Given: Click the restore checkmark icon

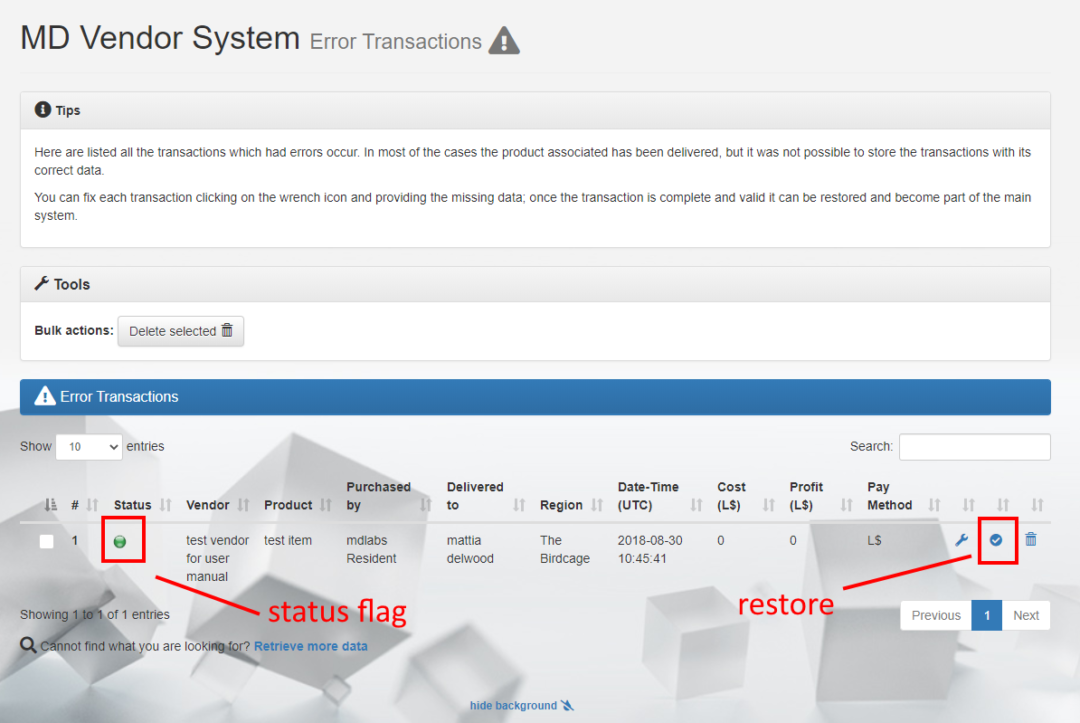Looking at the screenshot, I should [x=997, y=540].
